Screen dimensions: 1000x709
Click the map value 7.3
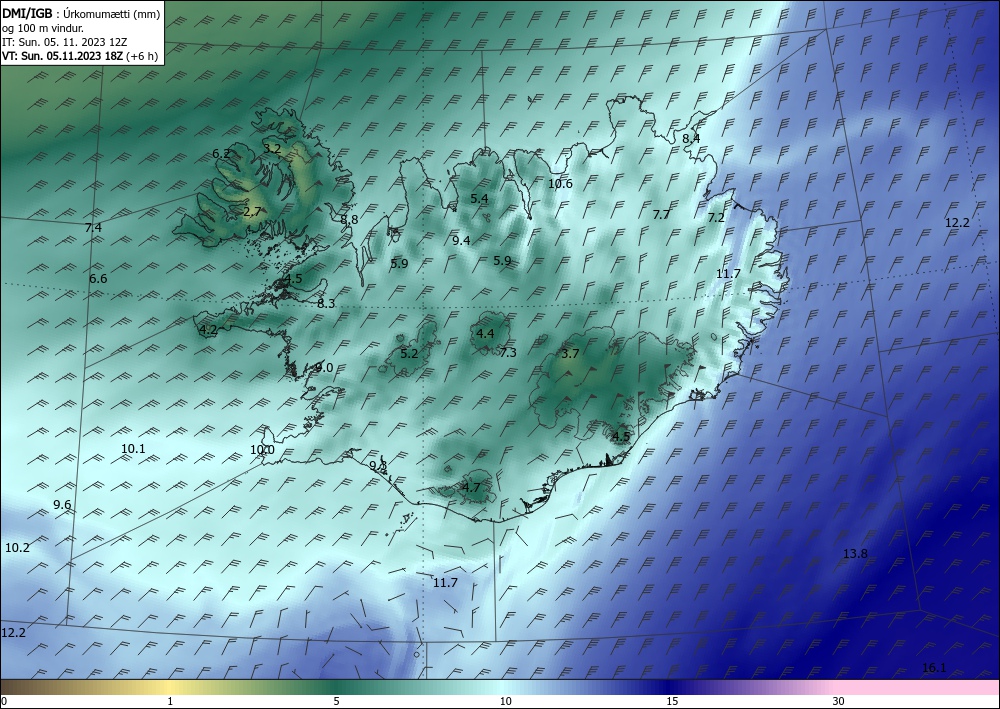pyautogui.click(x=508, y=352)
